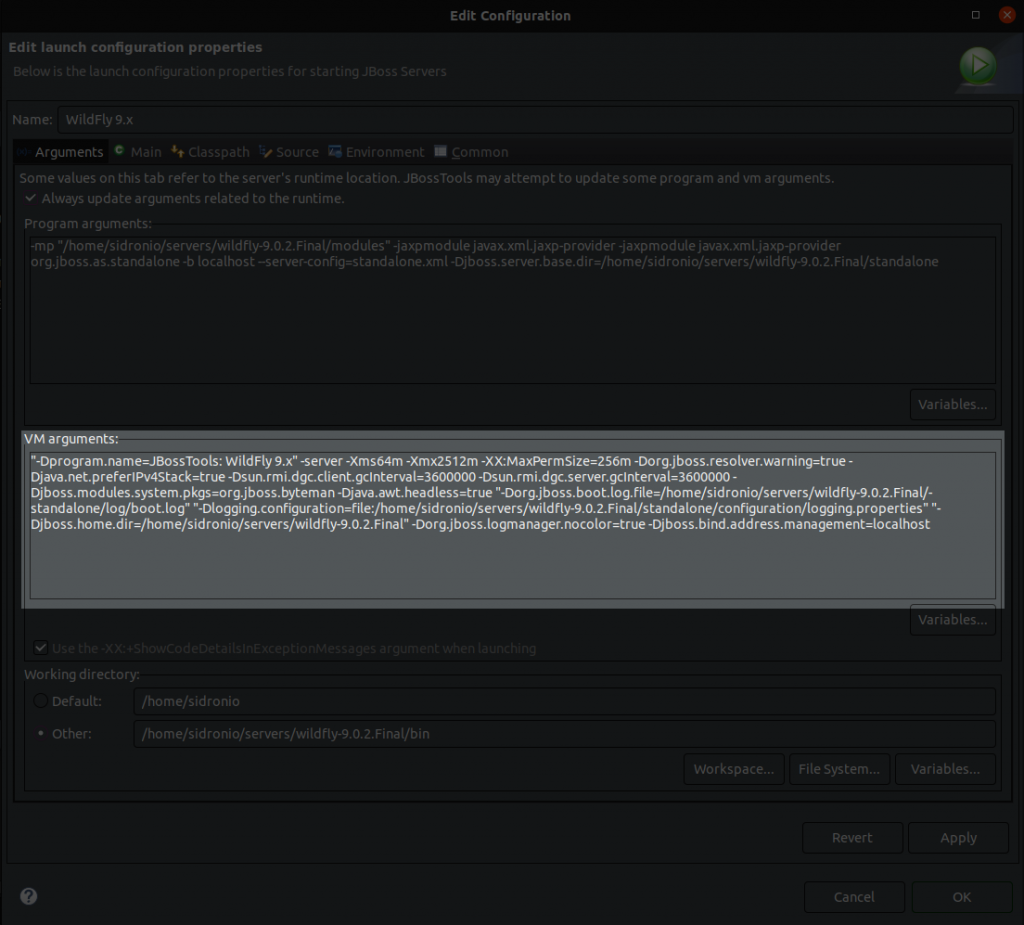Select Default working directory radio button
Image resolution: width=1024 pixels, height=925 pixels.
40,700
